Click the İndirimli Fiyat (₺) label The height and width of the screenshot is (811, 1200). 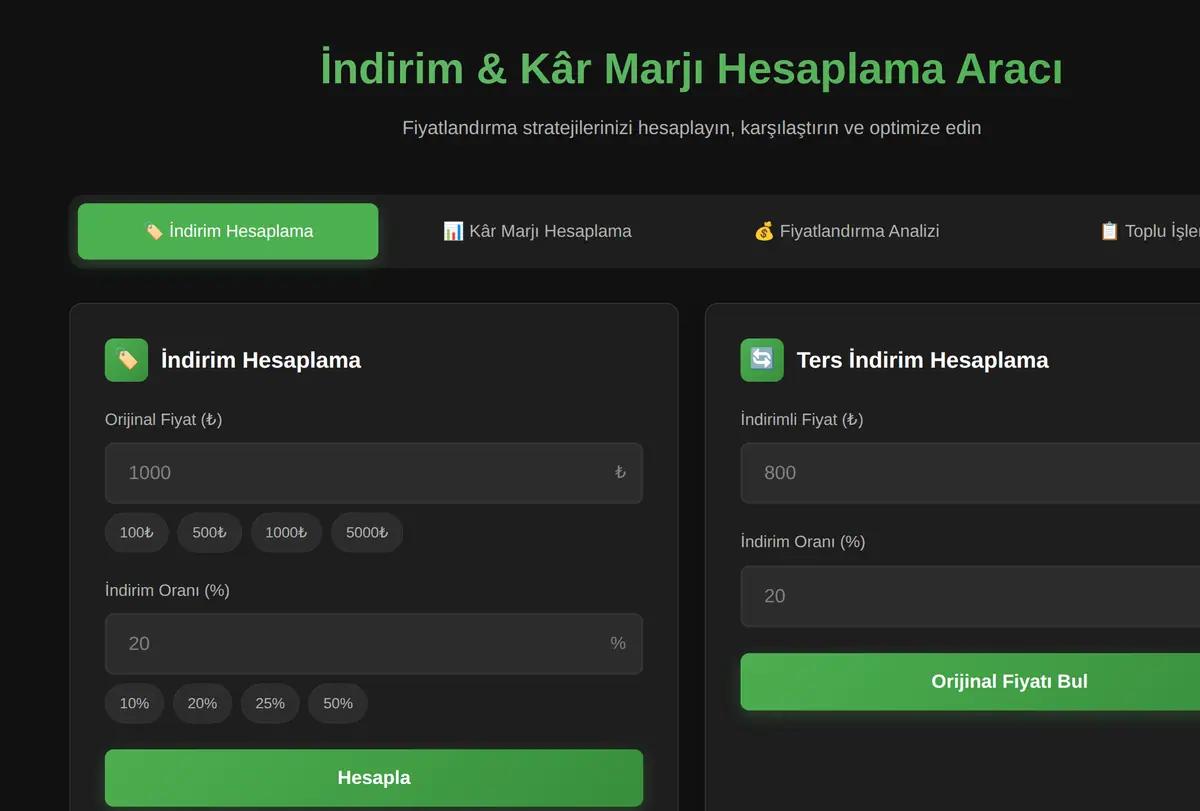pyautogui.click(x=802, y=420)
